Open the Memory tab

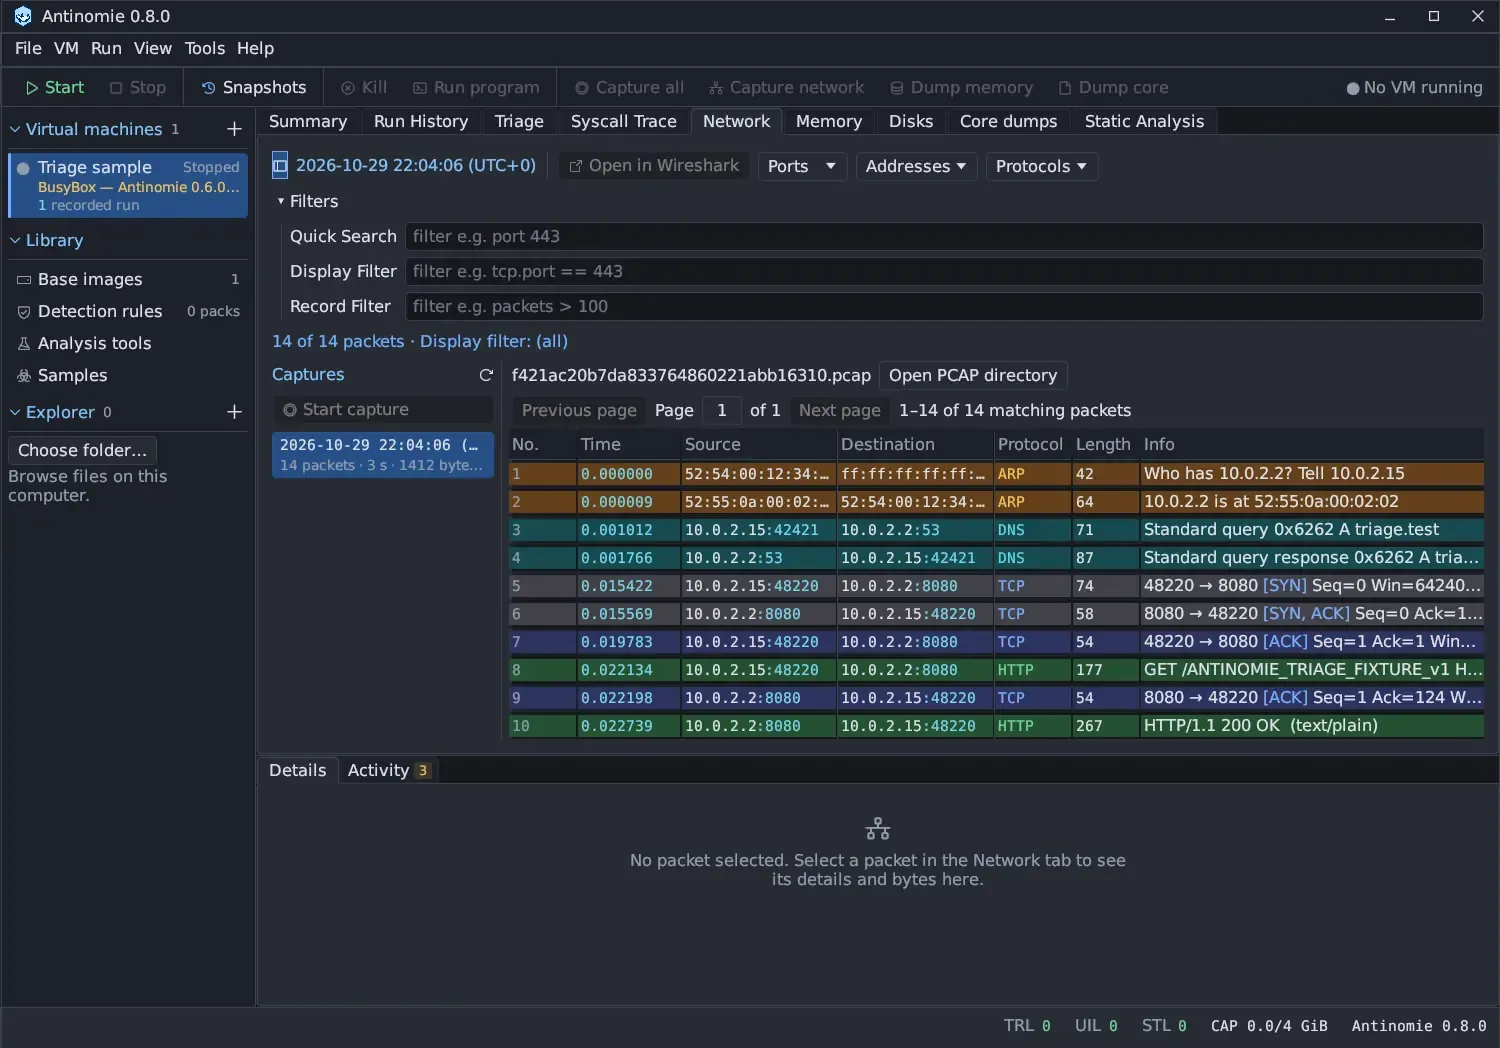coord(829,121)
